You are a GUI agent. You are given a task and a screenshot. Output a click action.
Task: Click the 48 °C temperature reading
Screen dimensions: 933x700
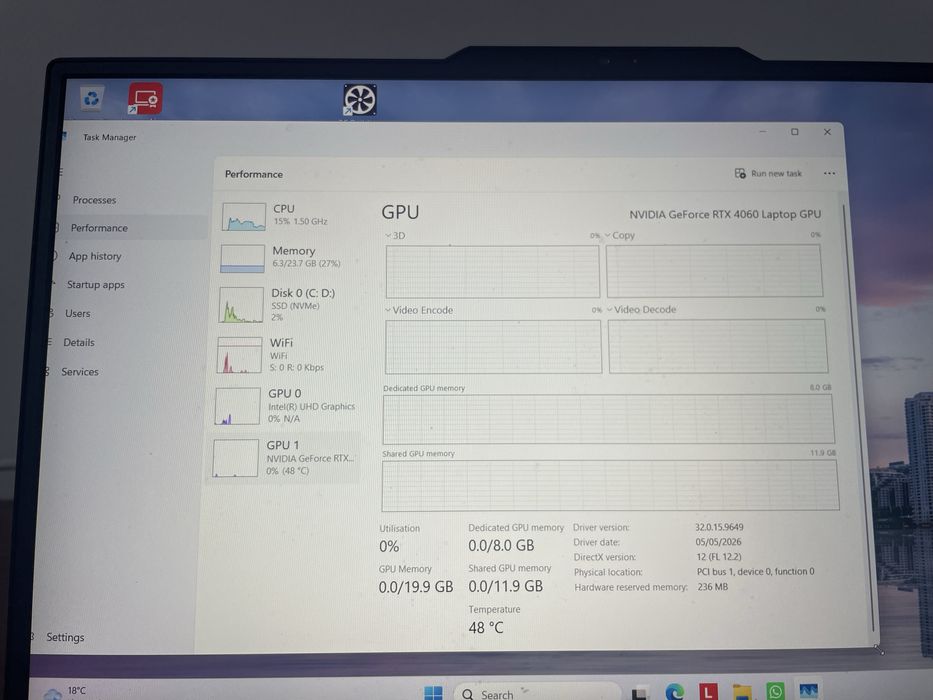486,628
